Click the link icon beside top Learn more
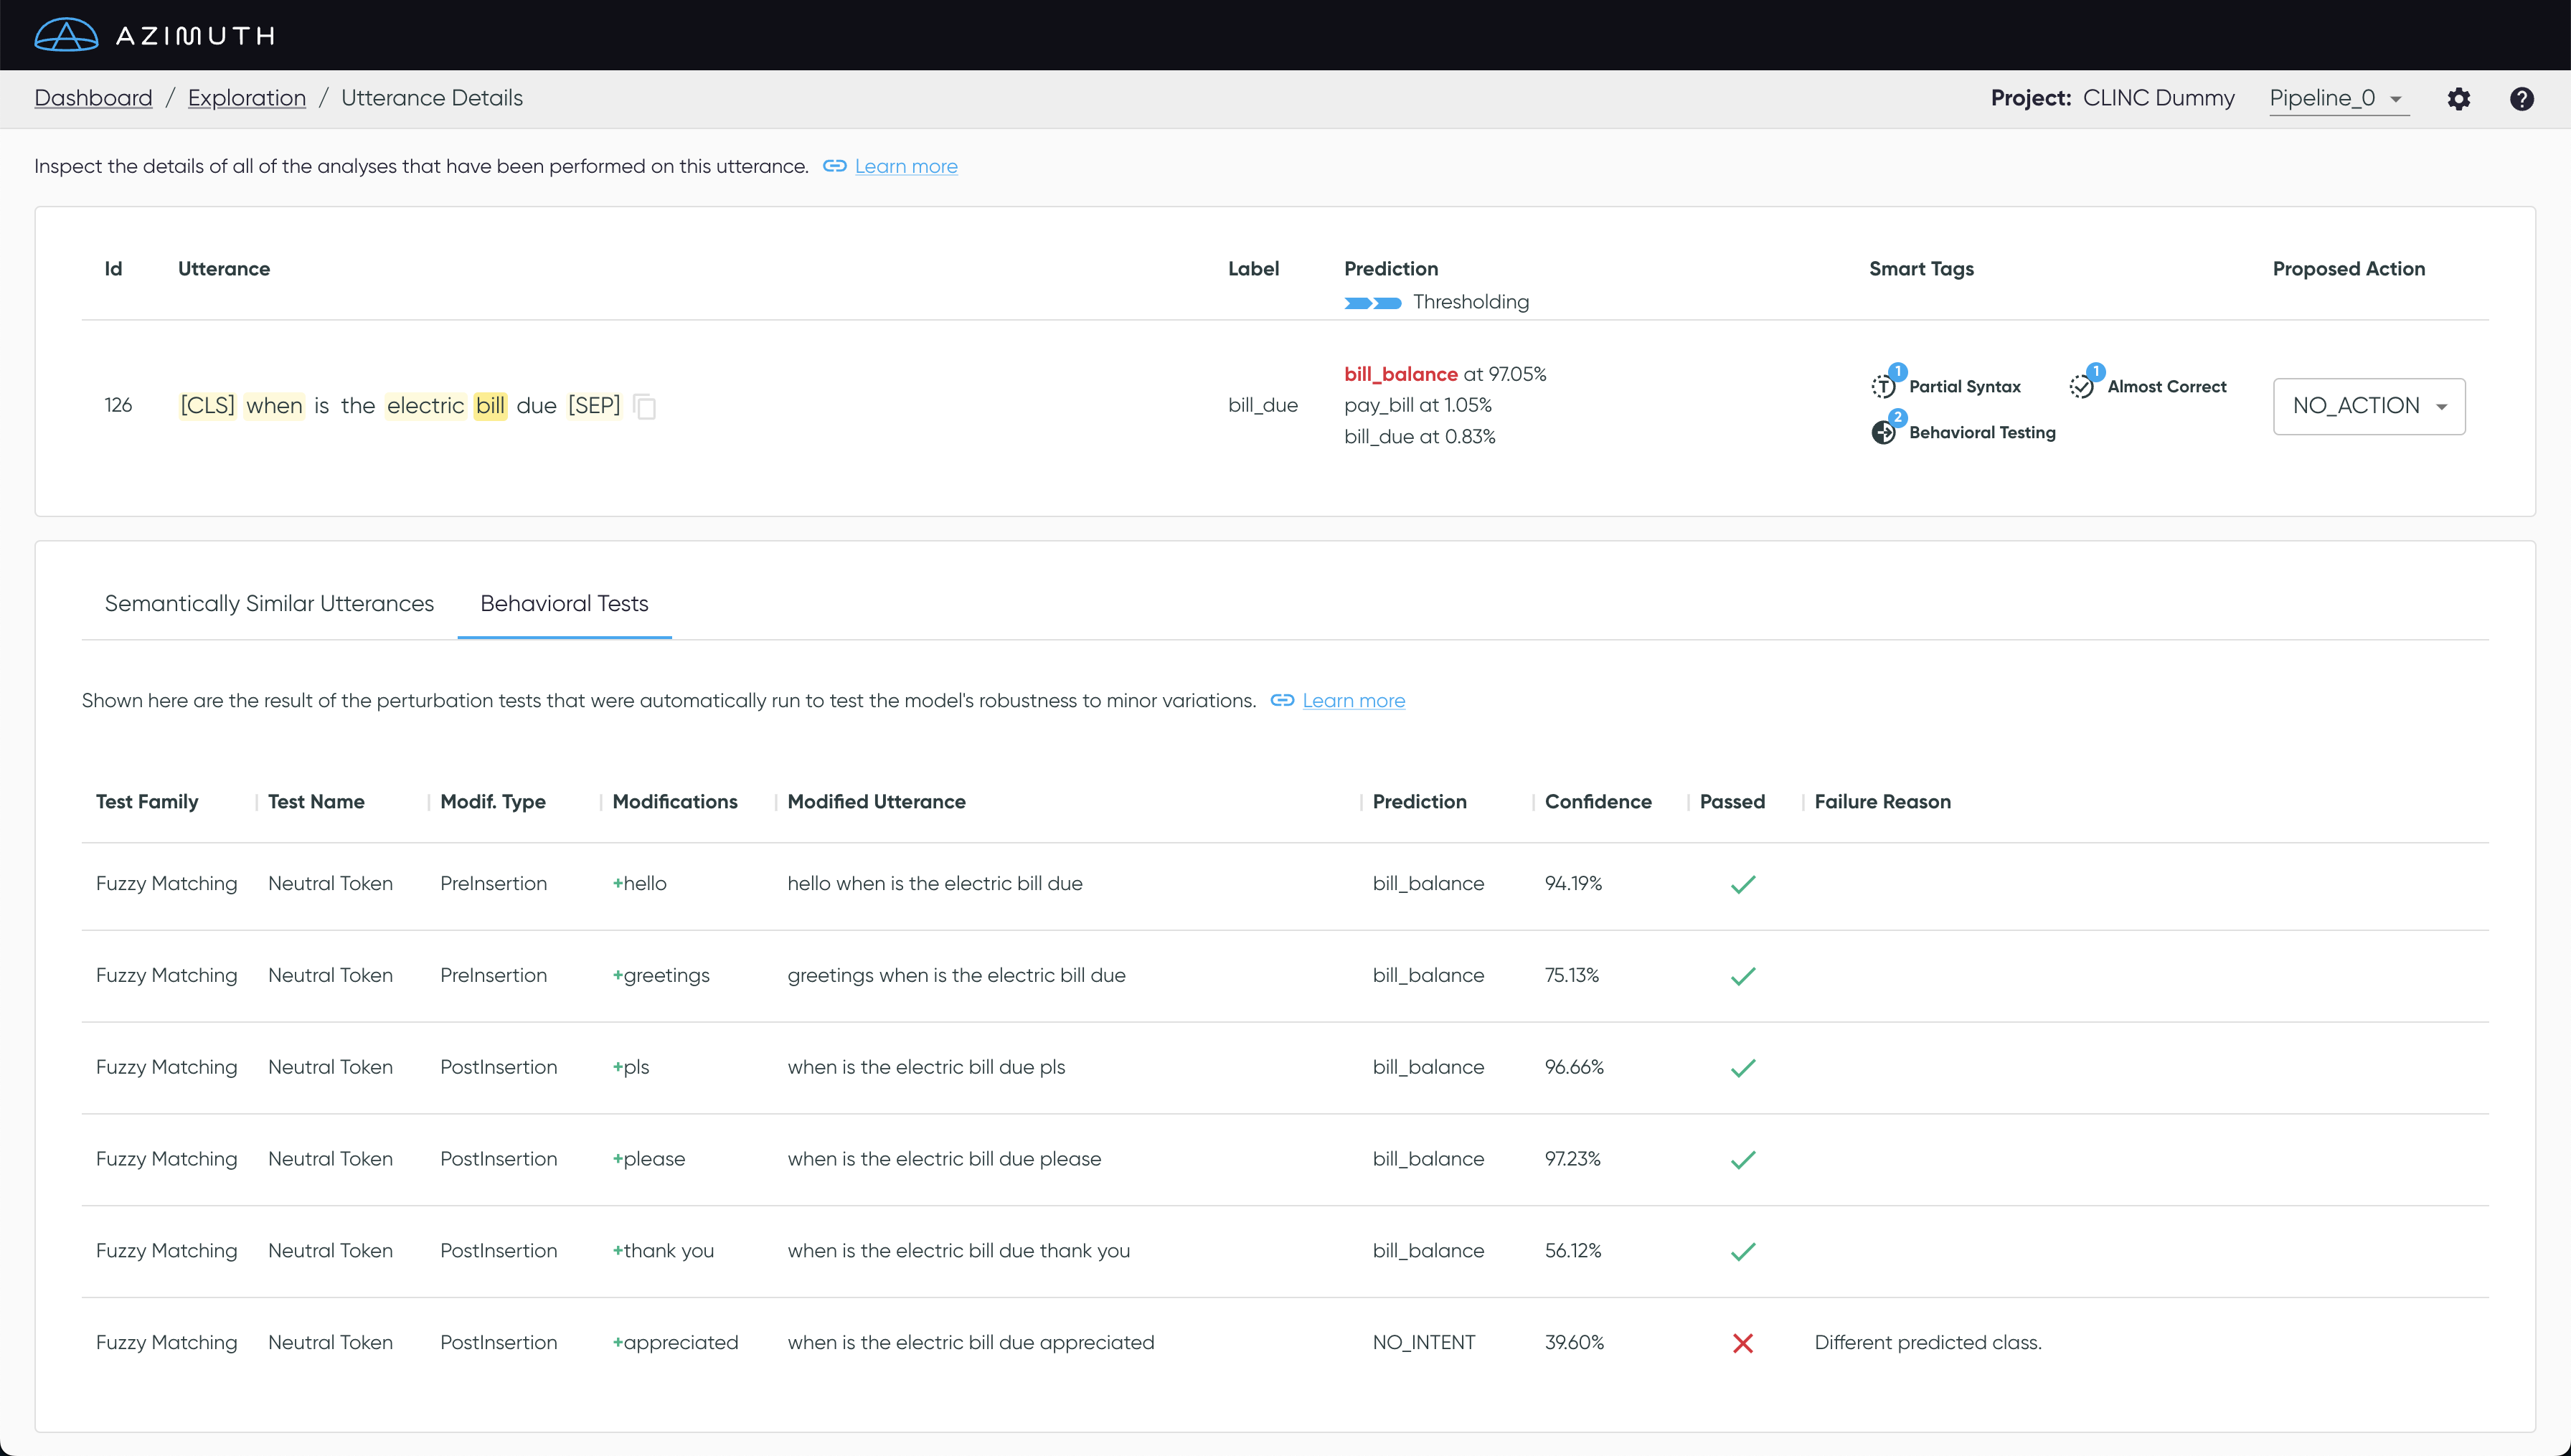2571x1456 pixels. pos(835,166)
